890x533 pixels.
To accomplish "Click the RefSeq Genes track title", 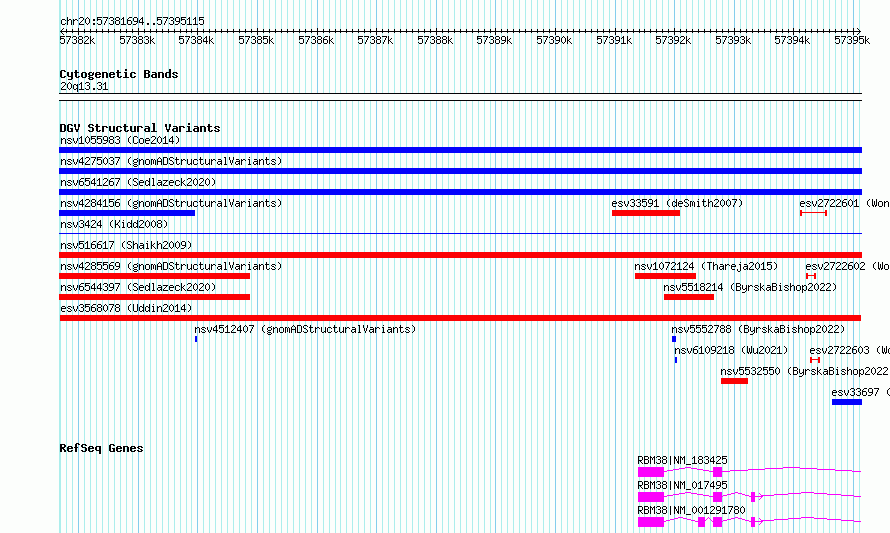I will tap(101, 448).
